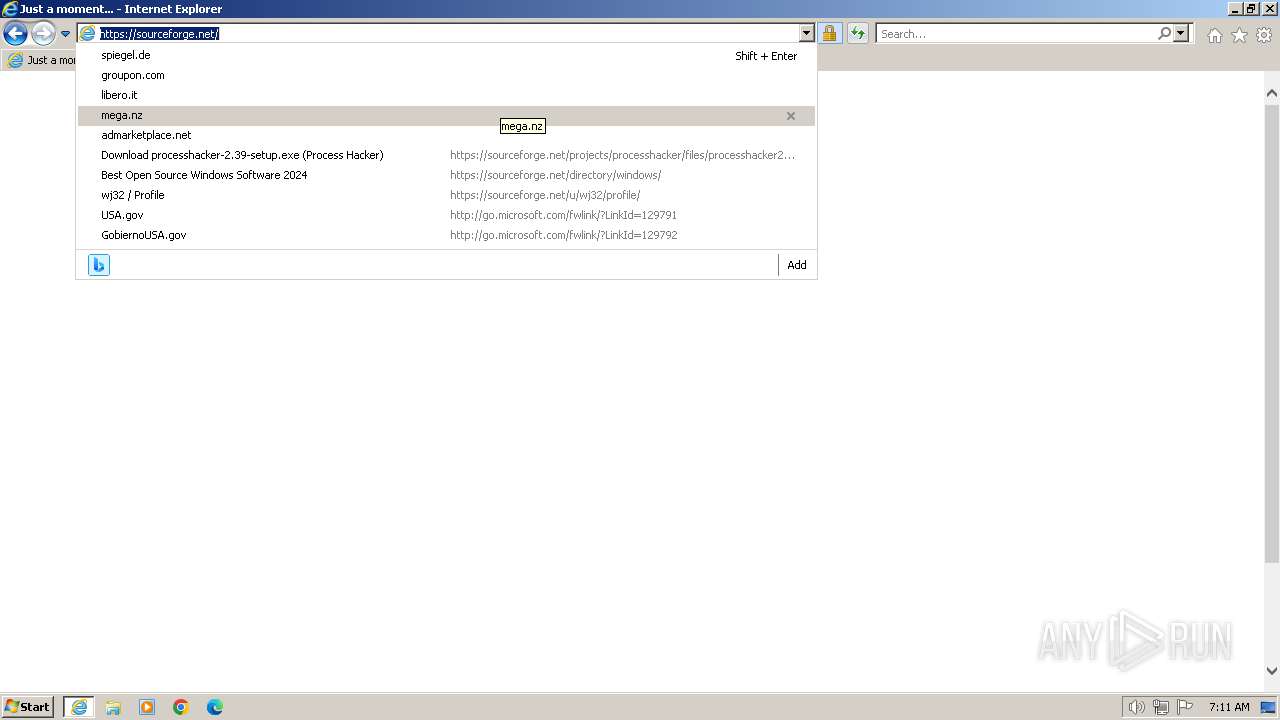The width and height of the screenshot is (1280, 720).
Task: Open Download processhacker-2.39-setup.exe history entry
Action: [x=446, y=155]
